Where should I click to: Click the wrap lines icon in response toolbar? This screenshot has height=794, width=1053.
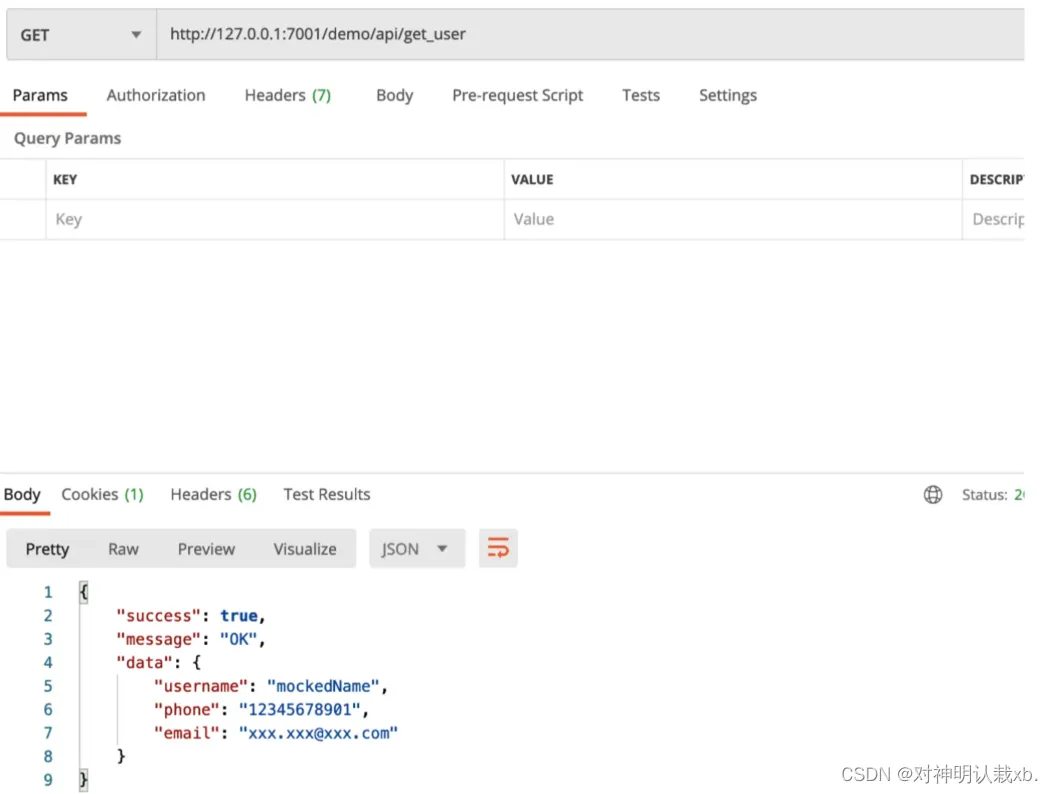(x=498, y=548)
